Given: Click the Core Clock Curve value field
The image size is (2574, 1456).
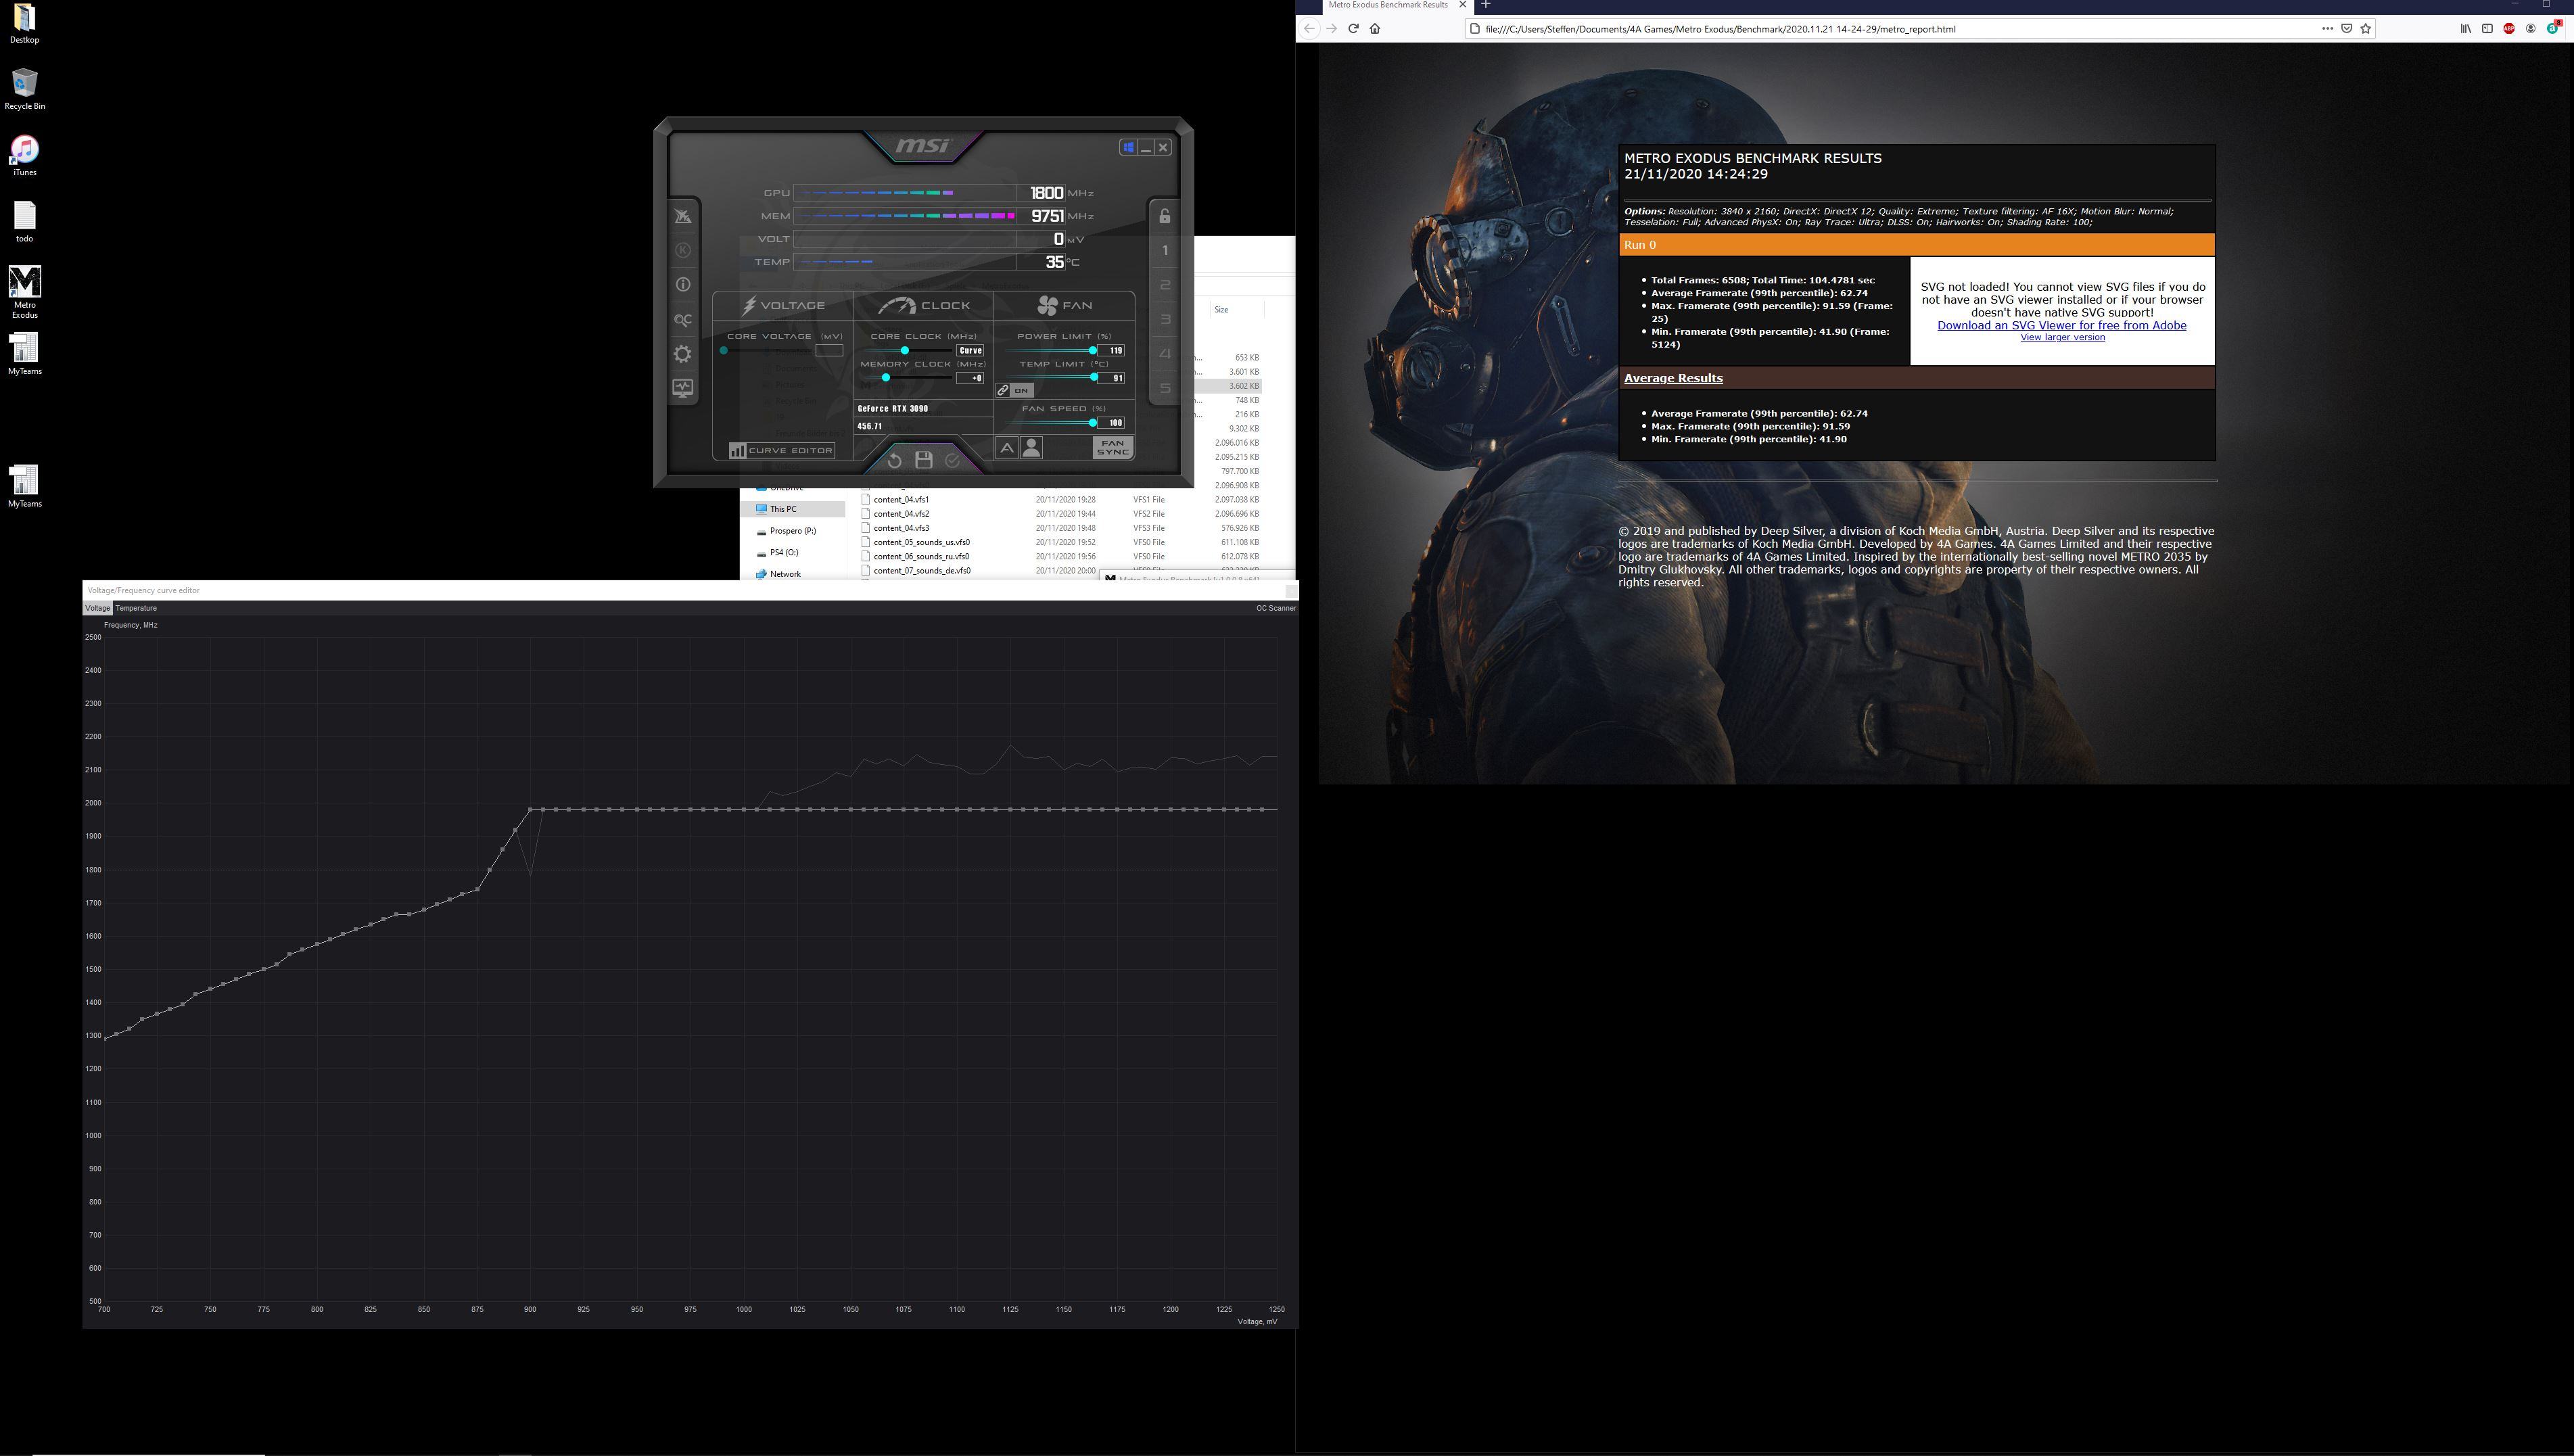Looking at the screenshot, I should click(x=970, y=350).
